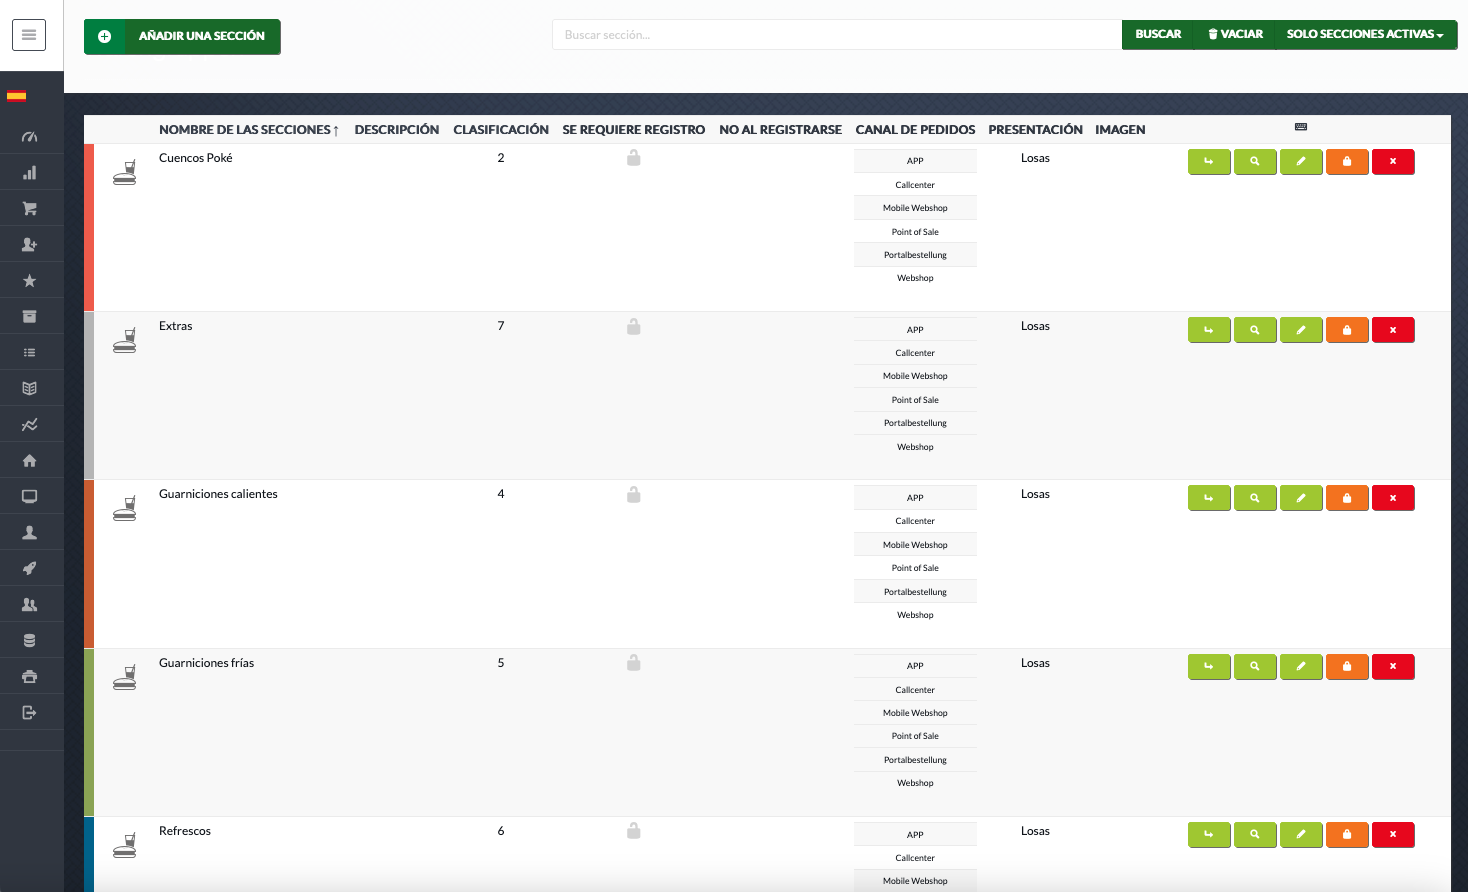
Task: Delete Cuencos Poké with the red X button
Action: click(x=1393, y=162)
